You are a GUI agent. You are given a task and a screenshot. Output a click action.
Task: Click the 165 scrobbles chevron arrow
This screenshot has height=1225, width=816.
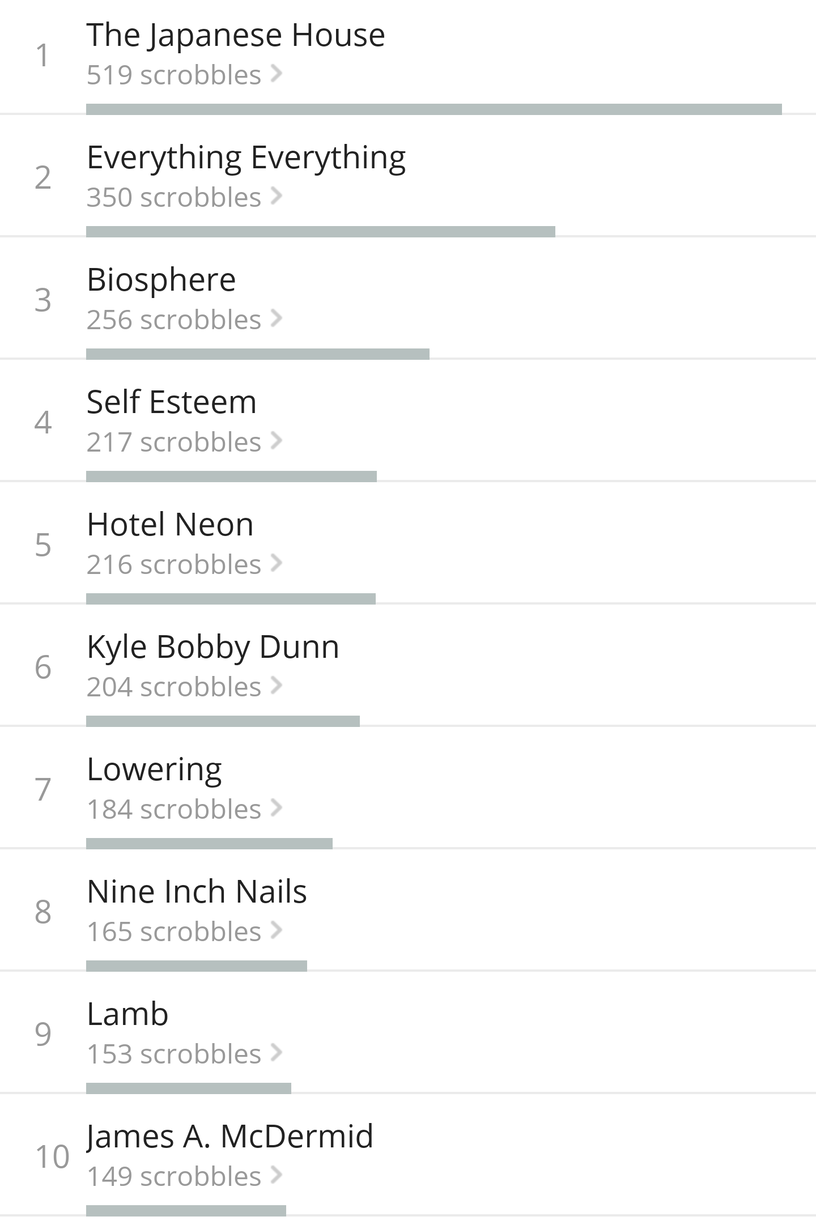(x=276, y=931)
